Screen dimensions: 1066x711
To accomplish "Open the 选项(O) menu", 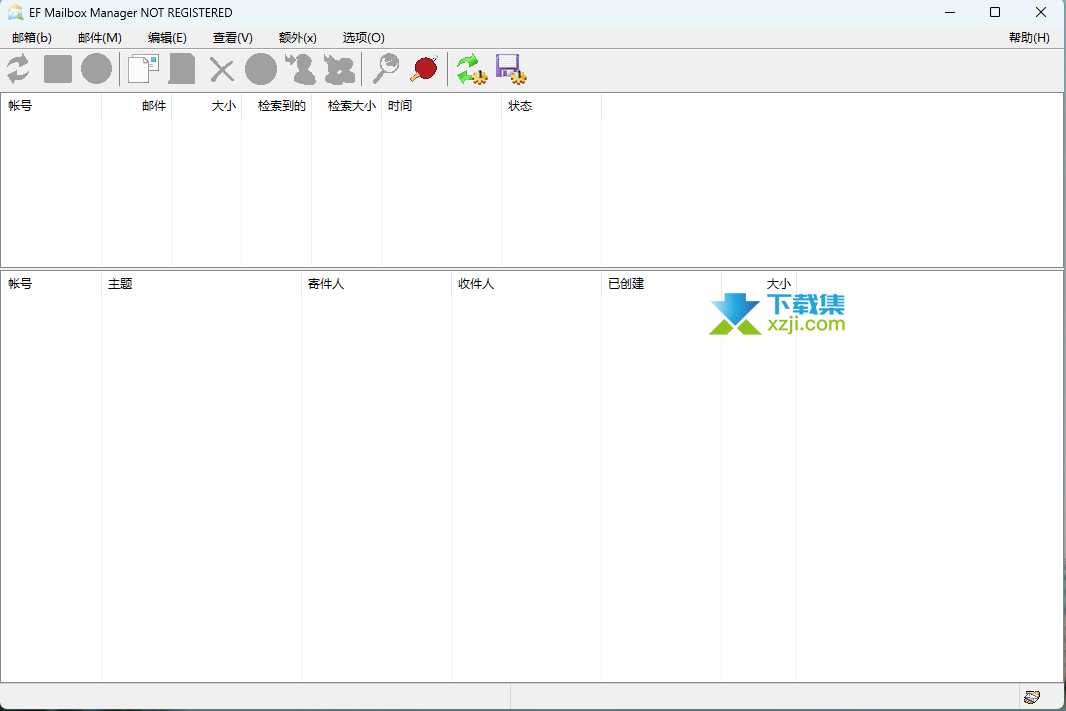I will point(363,38).
